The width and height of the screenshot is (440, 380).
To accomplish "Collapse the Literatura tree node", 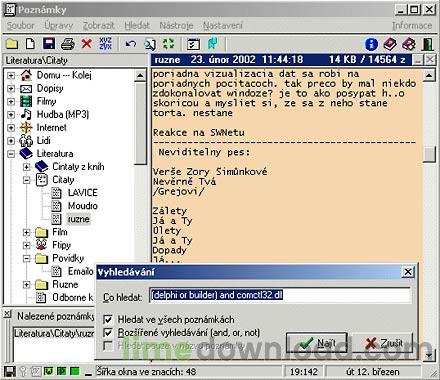I will click(11, 154).
